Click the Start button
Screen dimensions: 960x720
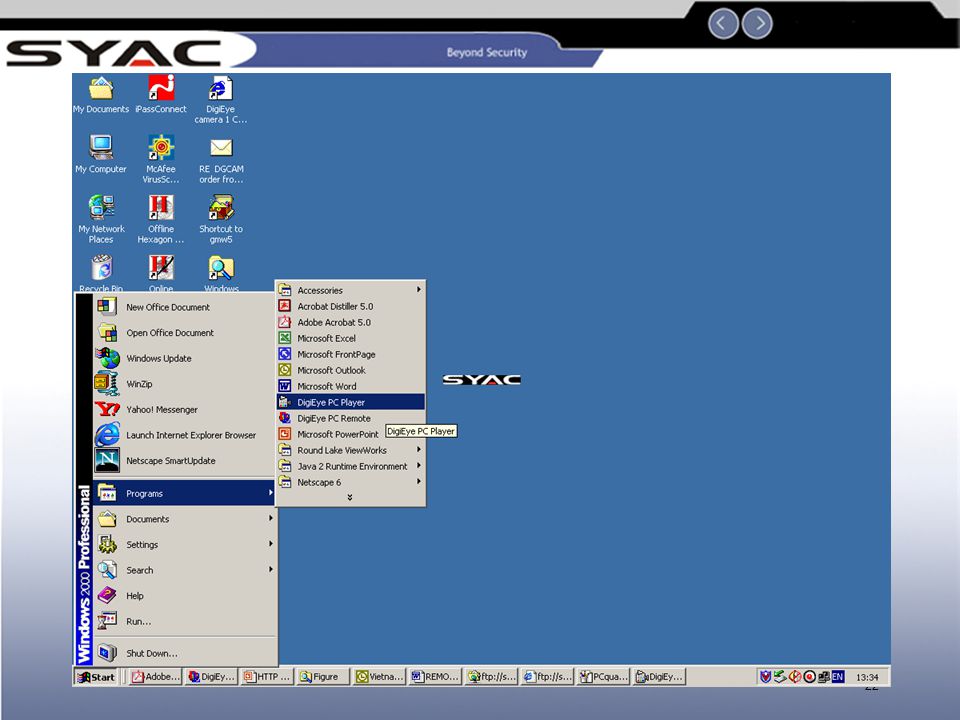pos(96,677)
